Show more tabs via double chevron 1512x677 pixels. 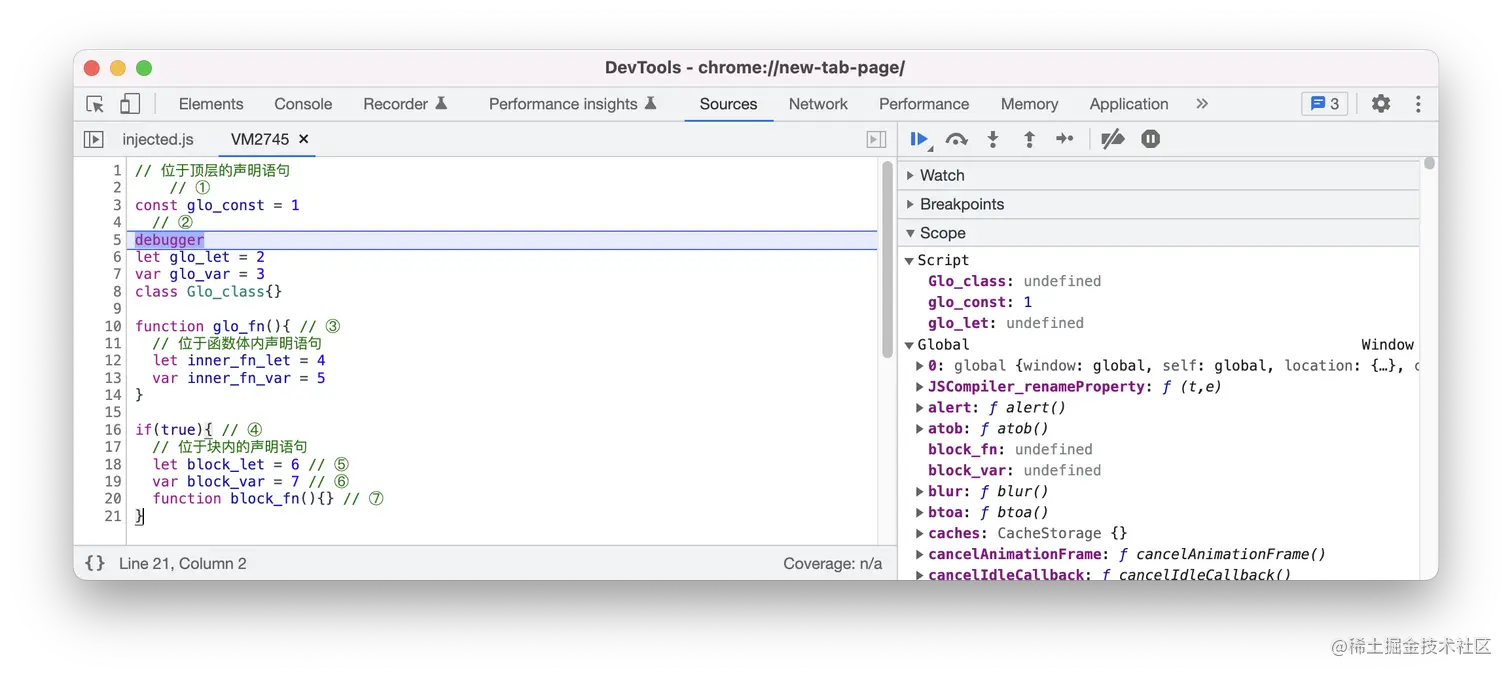point(1202,103)
